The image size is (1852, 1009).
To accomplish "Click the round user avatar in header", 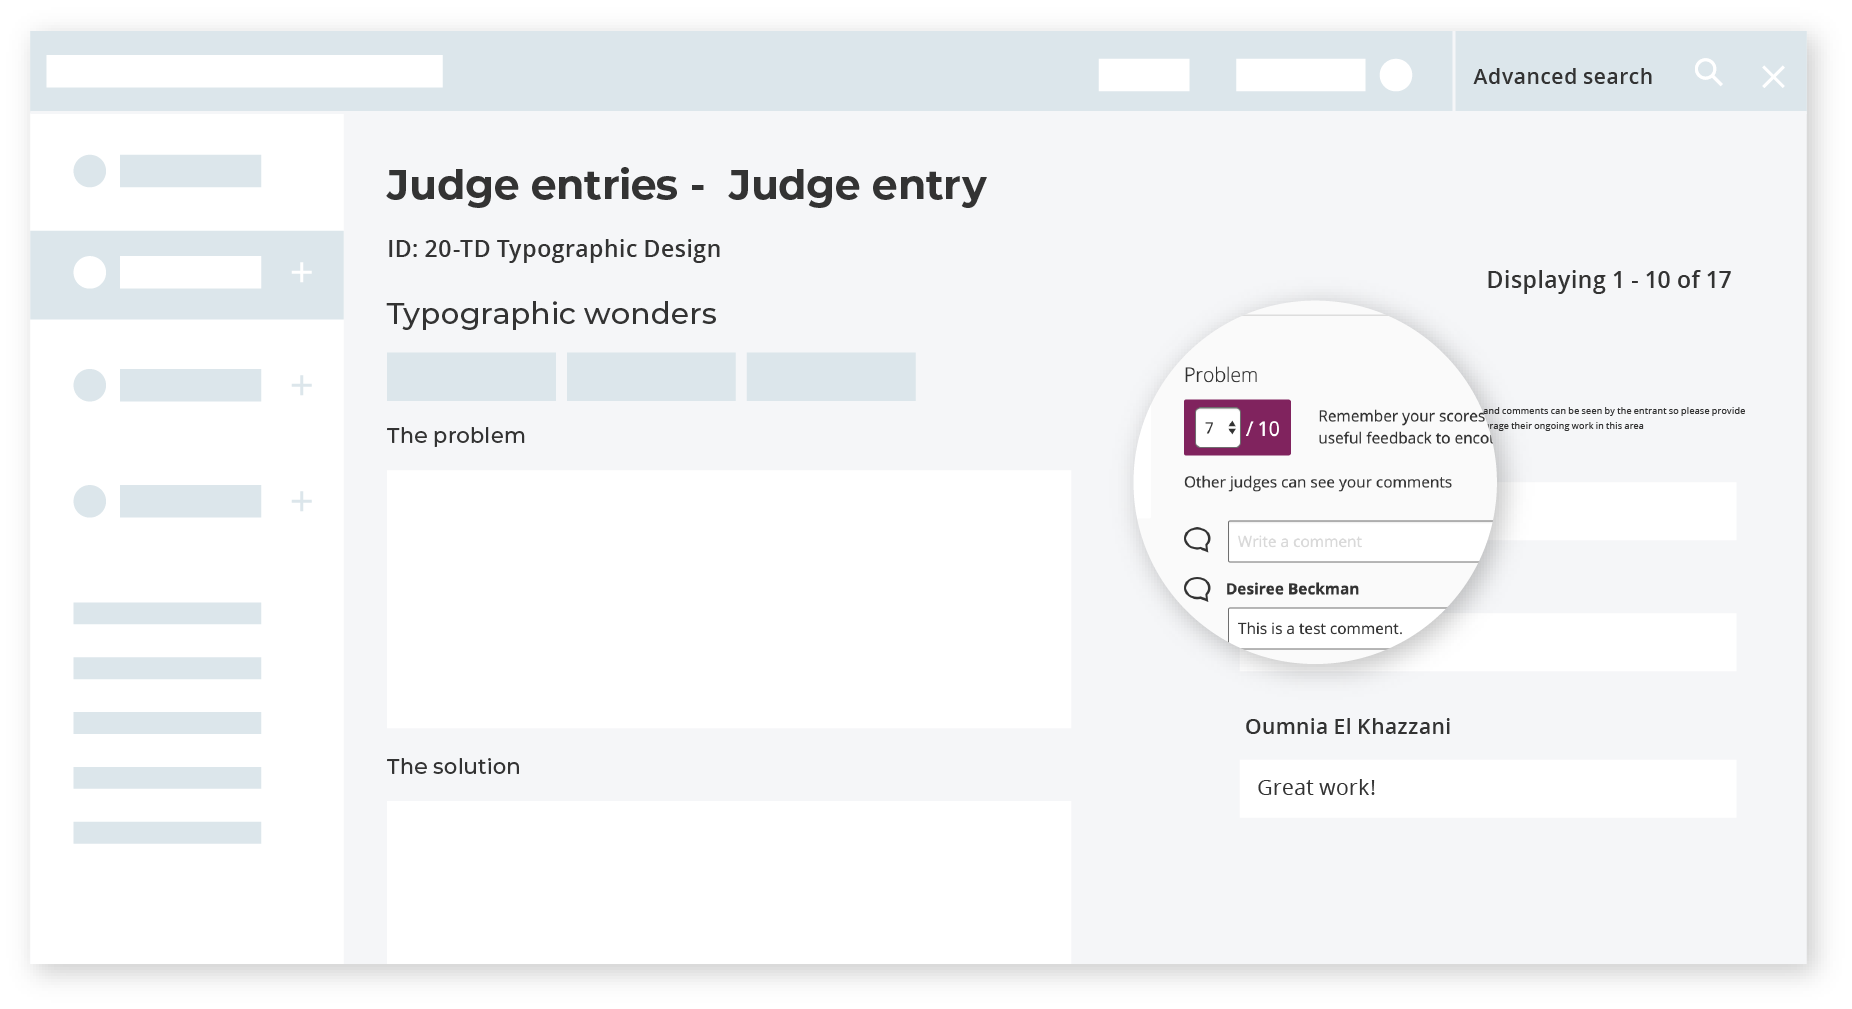I will tap(1396, 75).
